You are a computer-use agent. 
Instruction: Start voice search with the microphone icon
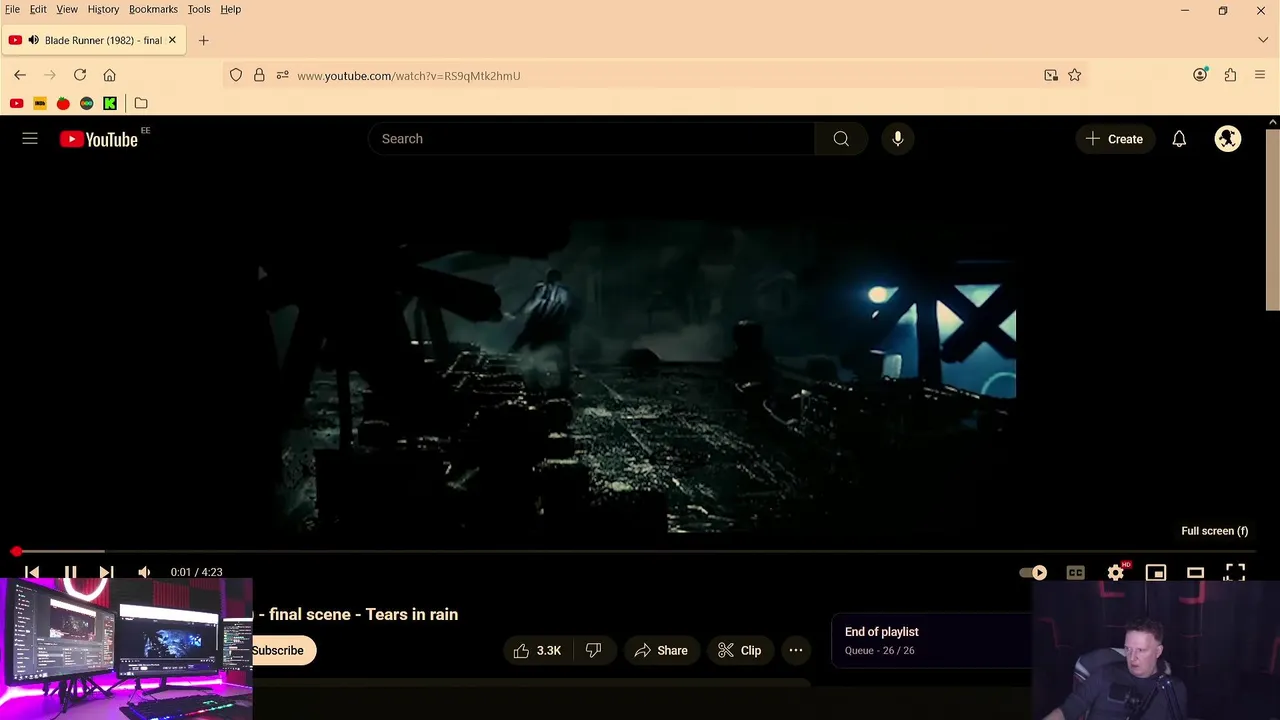(x=898, y=139)
